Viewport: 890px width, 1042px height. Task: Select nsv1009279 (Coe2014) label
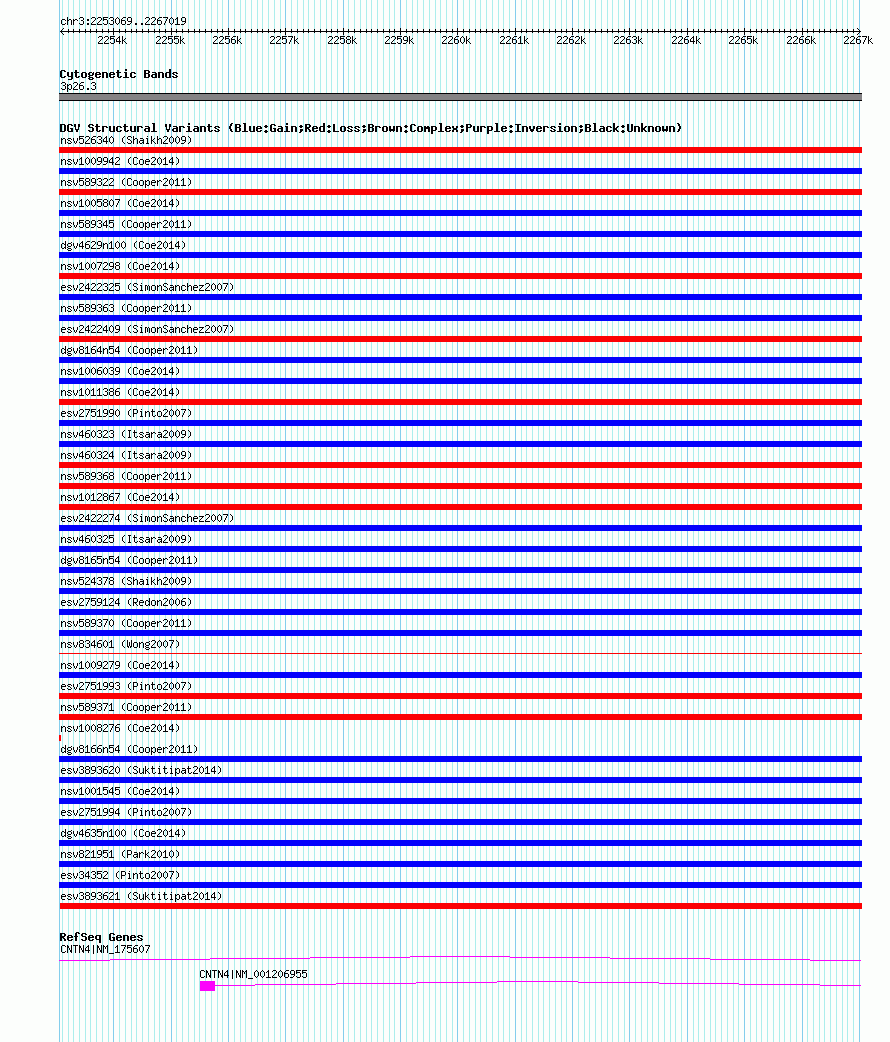click(x=120, y=665)
